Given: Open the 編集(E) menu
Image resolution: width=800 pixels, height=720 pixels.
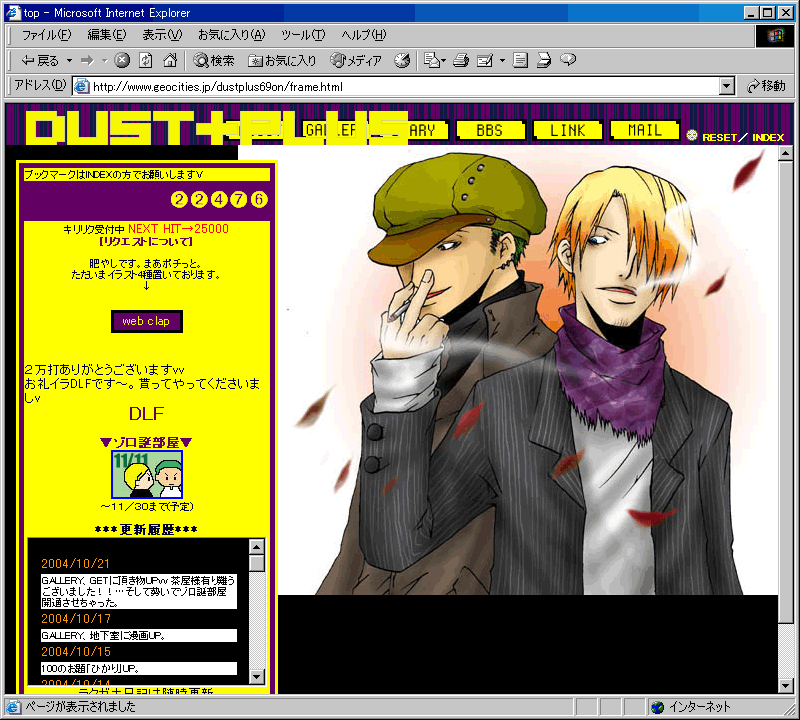Looking at the screenshot, I should tap(107, 35).
